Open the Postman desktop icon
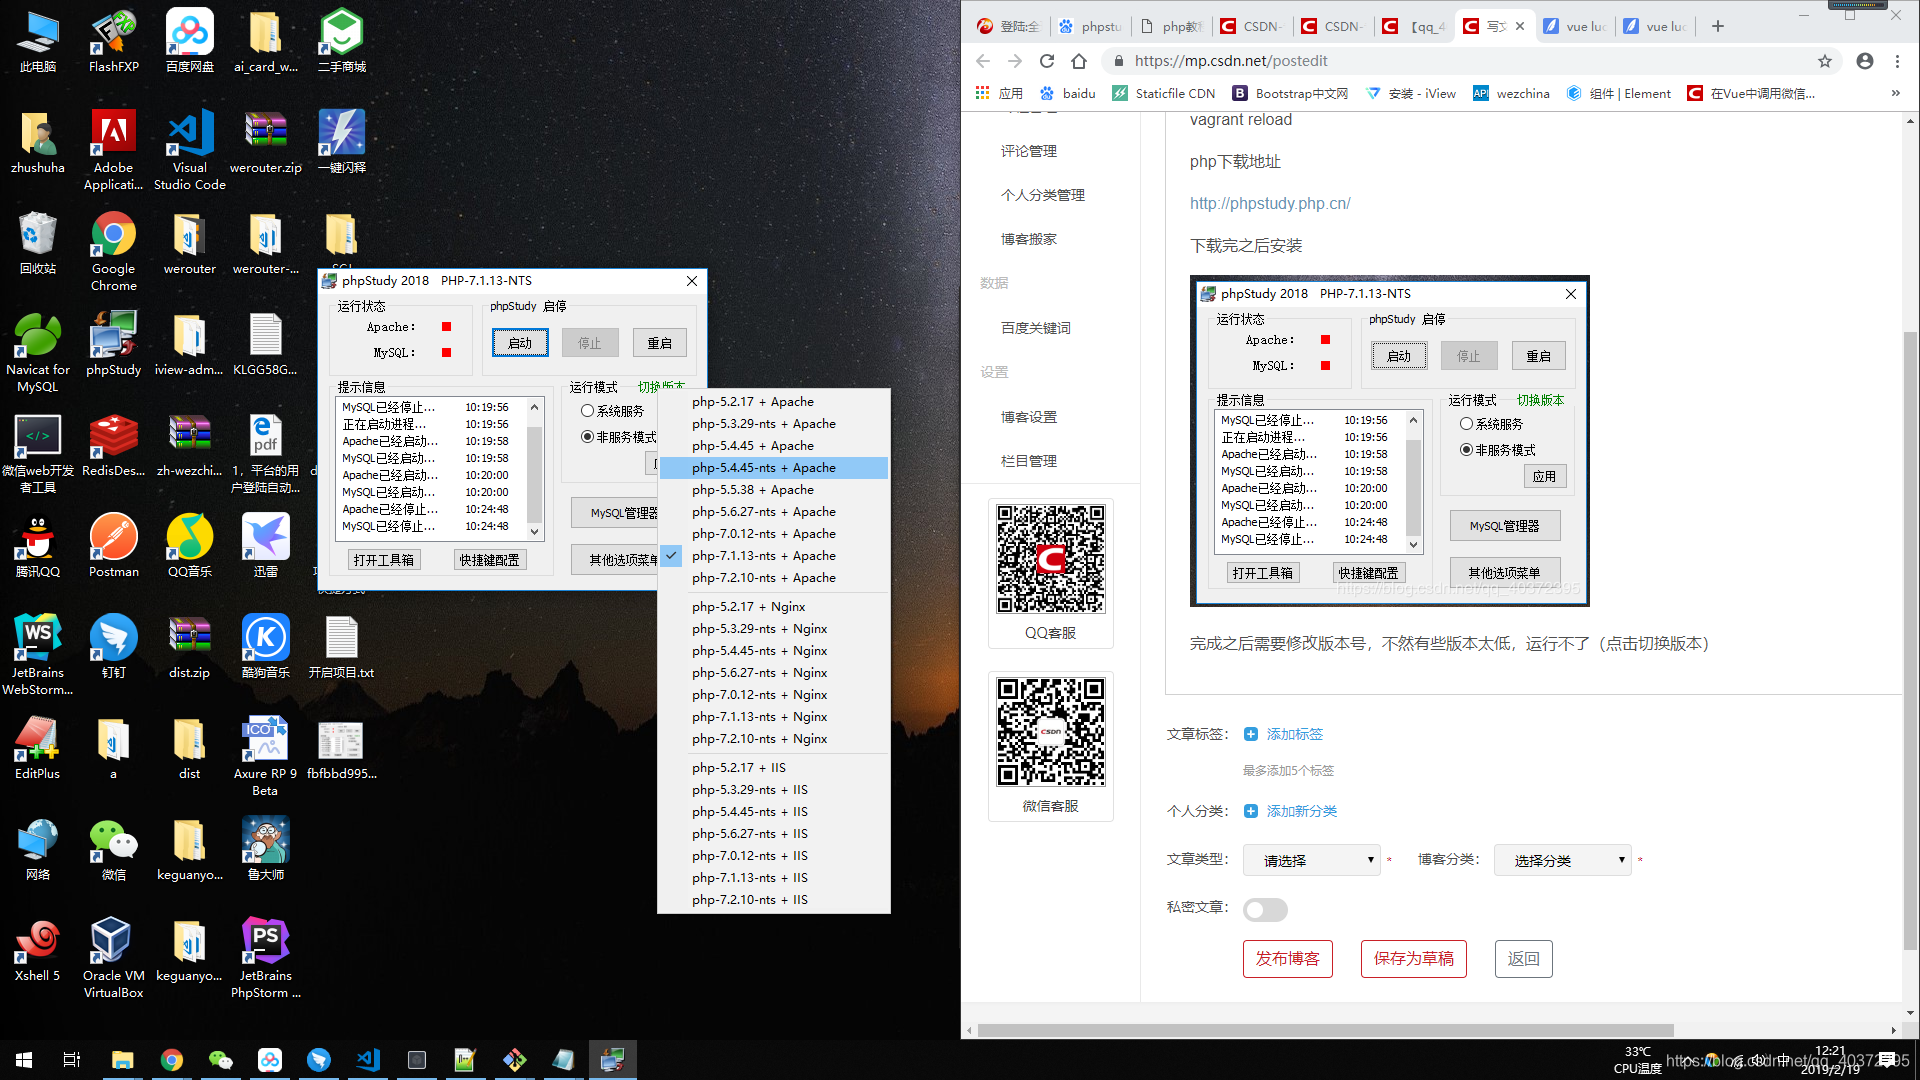This screenshot has width=1920, height=1080. click(113, 539)
